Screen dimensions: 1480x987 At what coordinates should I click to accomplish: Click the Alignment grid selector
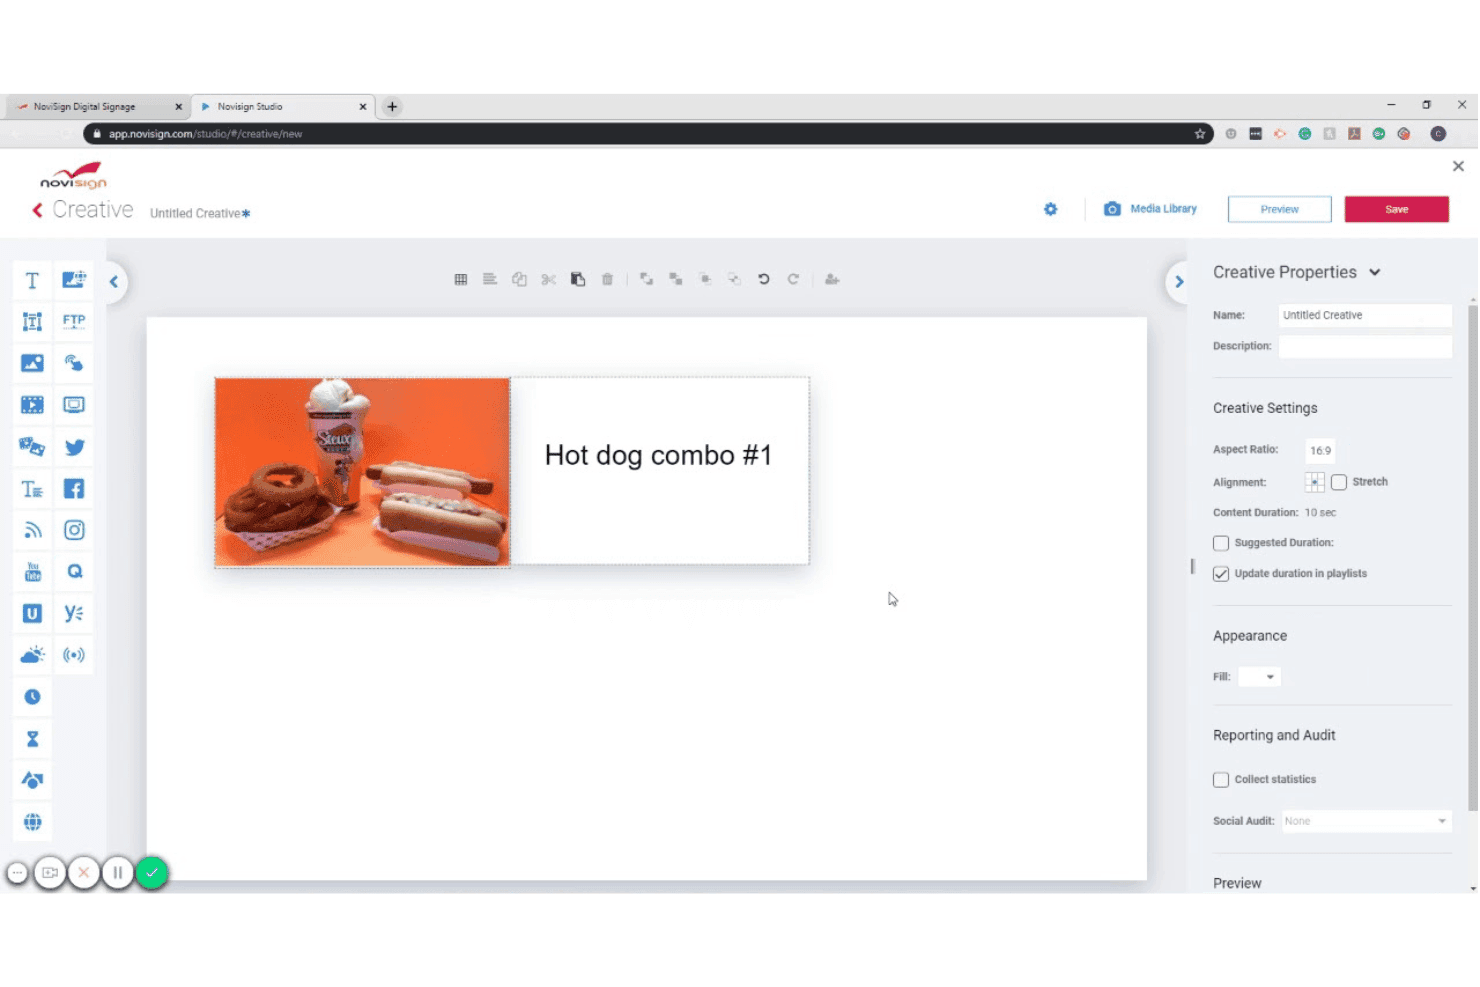point(1315,482)
